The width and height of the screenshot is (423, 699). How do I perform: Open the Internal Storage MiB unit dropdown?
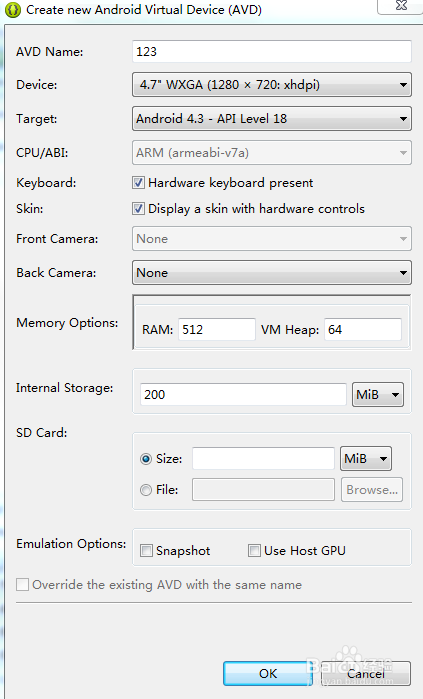(x=378, y=395)
